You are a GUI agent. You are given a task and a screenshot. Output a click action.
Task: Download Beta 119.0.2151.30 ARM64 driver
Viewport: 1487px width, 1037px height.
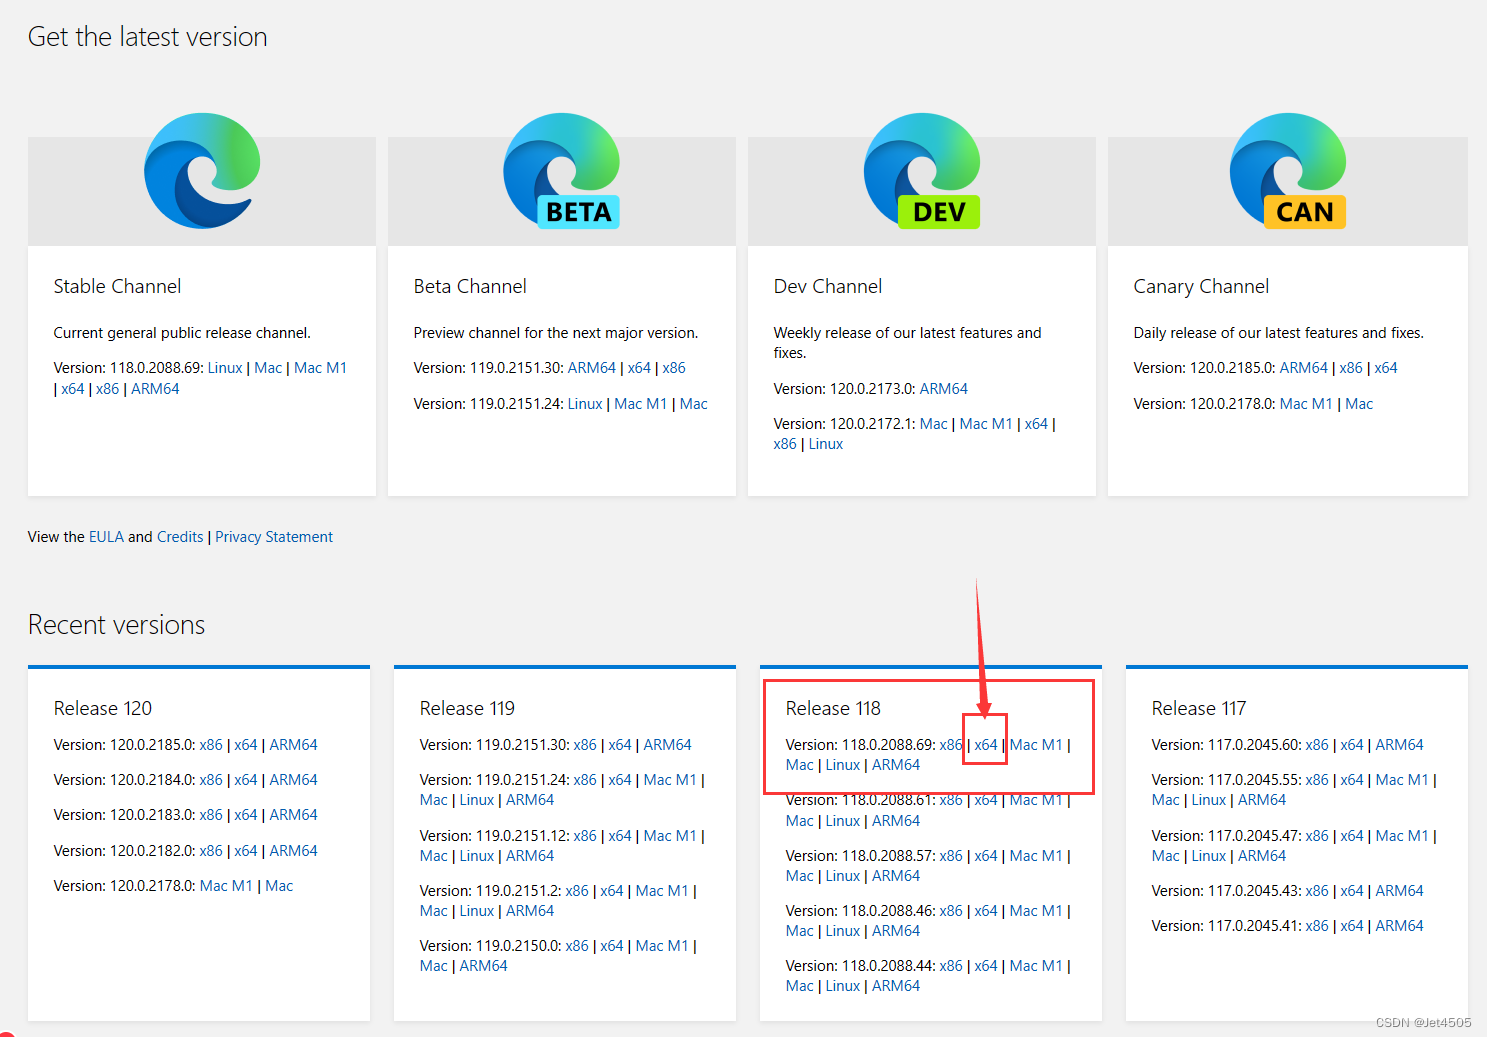tap(592, 368)
